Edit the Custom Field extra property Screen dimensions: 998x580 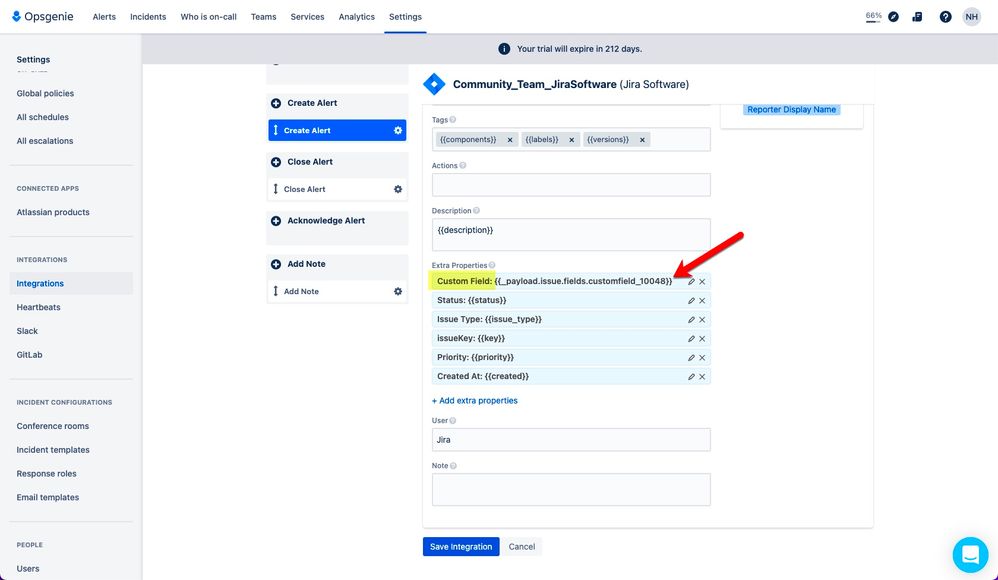(691, 281)
